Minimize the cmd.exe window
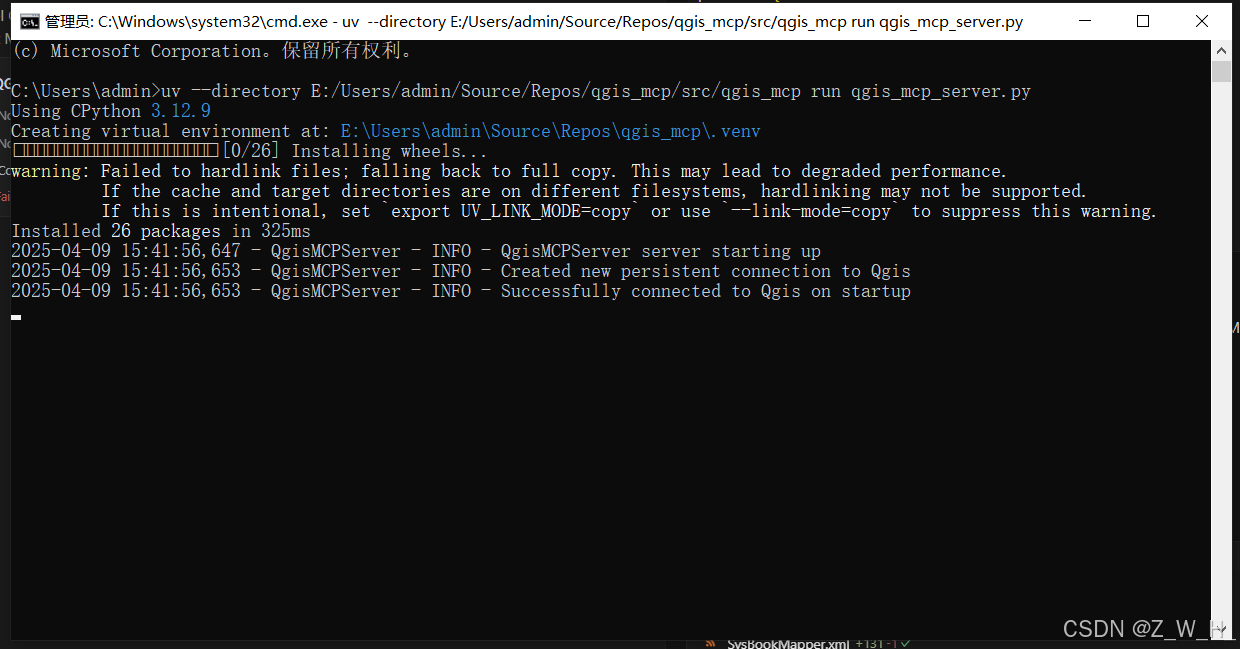The image size is (1240, 649). (x=1087, y=21)
